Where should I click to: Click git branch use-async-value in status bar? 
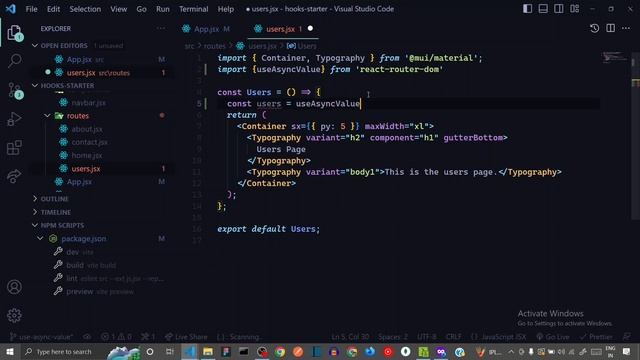[x=42, y=337]
